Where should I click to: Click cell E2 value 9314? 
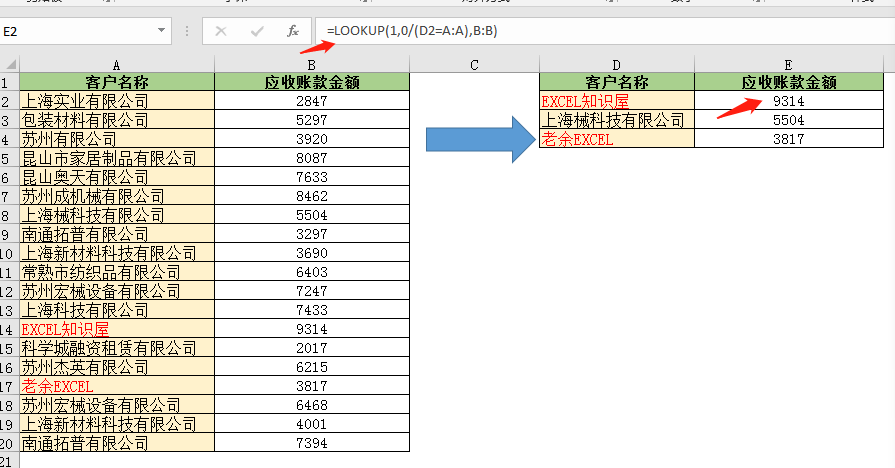pyautogui.click(x=788, y=101)
